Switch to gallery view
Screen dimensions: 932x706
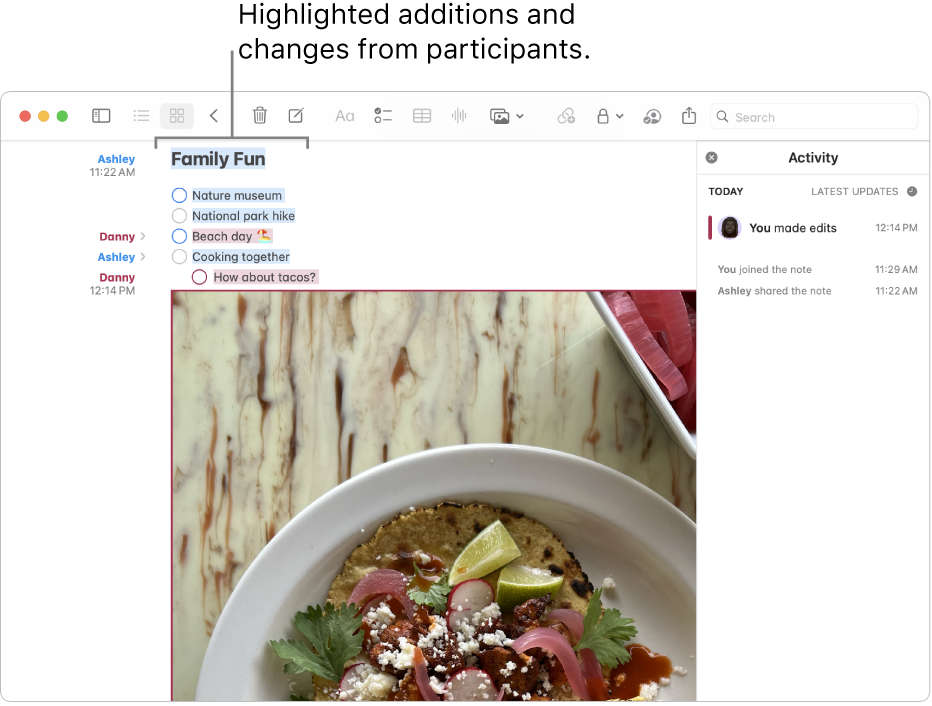177,115
